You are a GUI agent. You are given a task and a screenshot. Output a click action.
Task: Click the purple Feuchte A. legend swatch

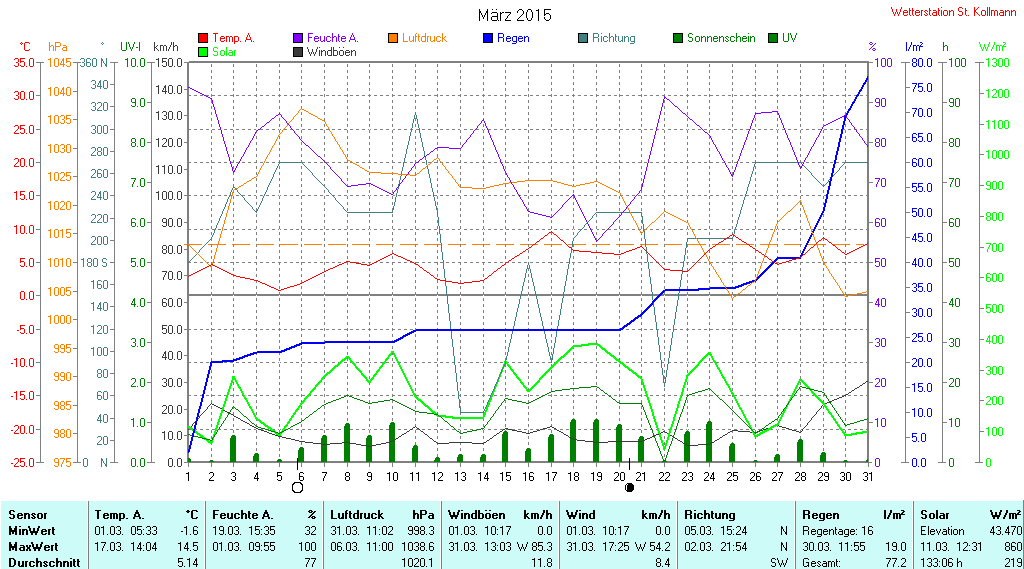point(298,39)
